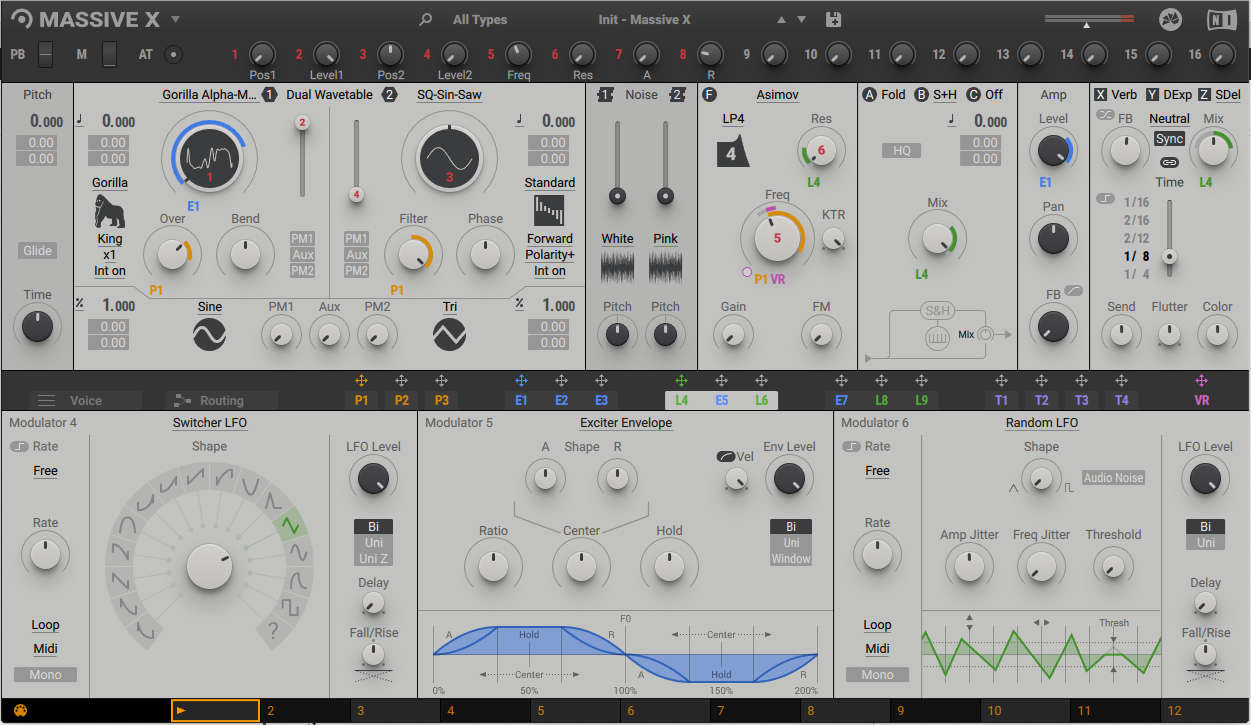Toggle the Glide button
Image resolution: width=1251 pixels, height=725 pixels.
(38, 251)
